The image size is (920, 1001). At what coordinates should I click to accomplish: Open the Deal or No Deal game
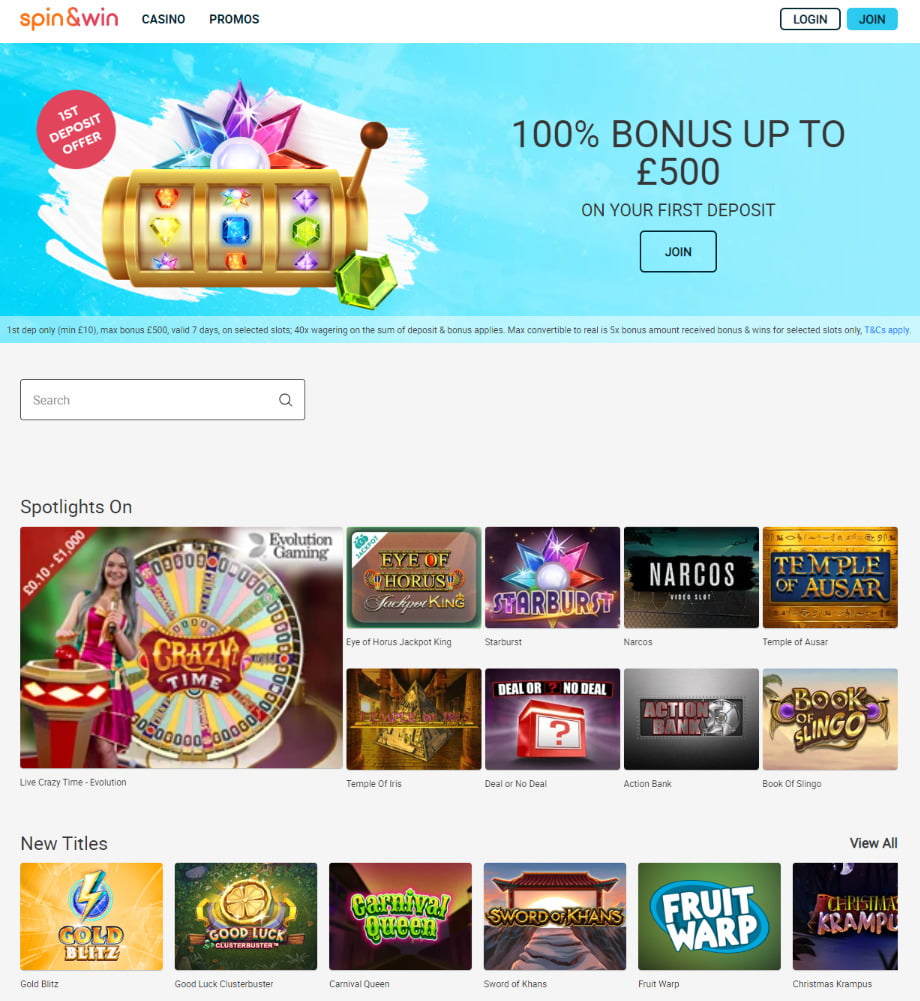(x=552, y=719)
